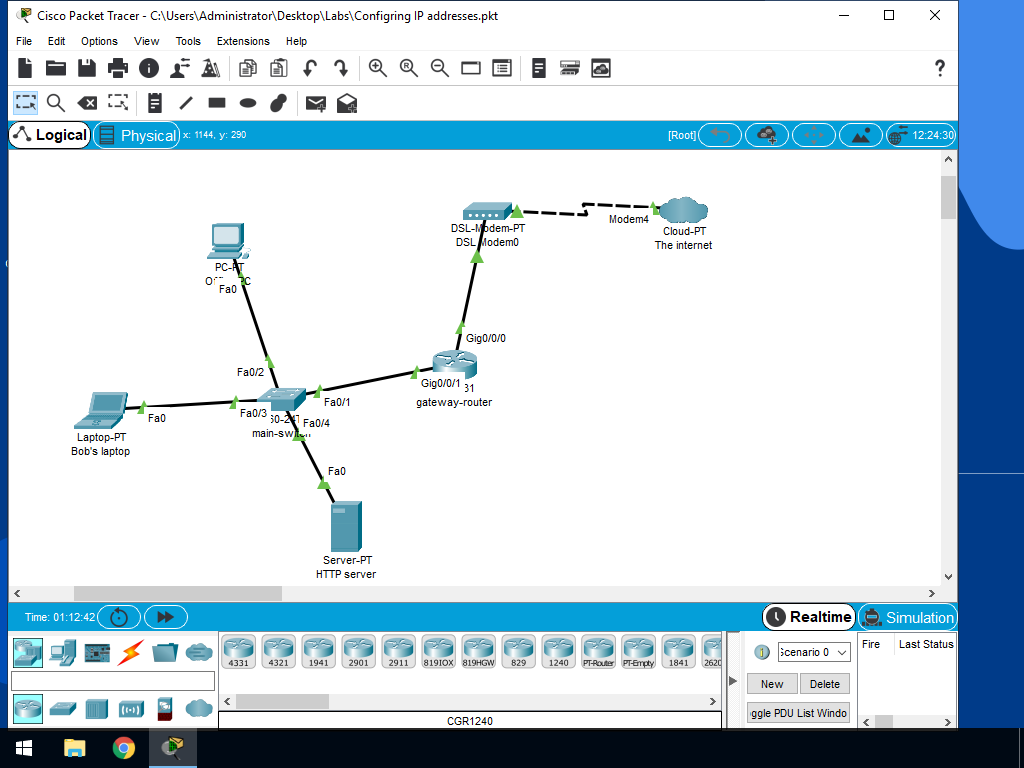
Task: Choose the Draw Line tool
Action: click(x=186, y=103)
